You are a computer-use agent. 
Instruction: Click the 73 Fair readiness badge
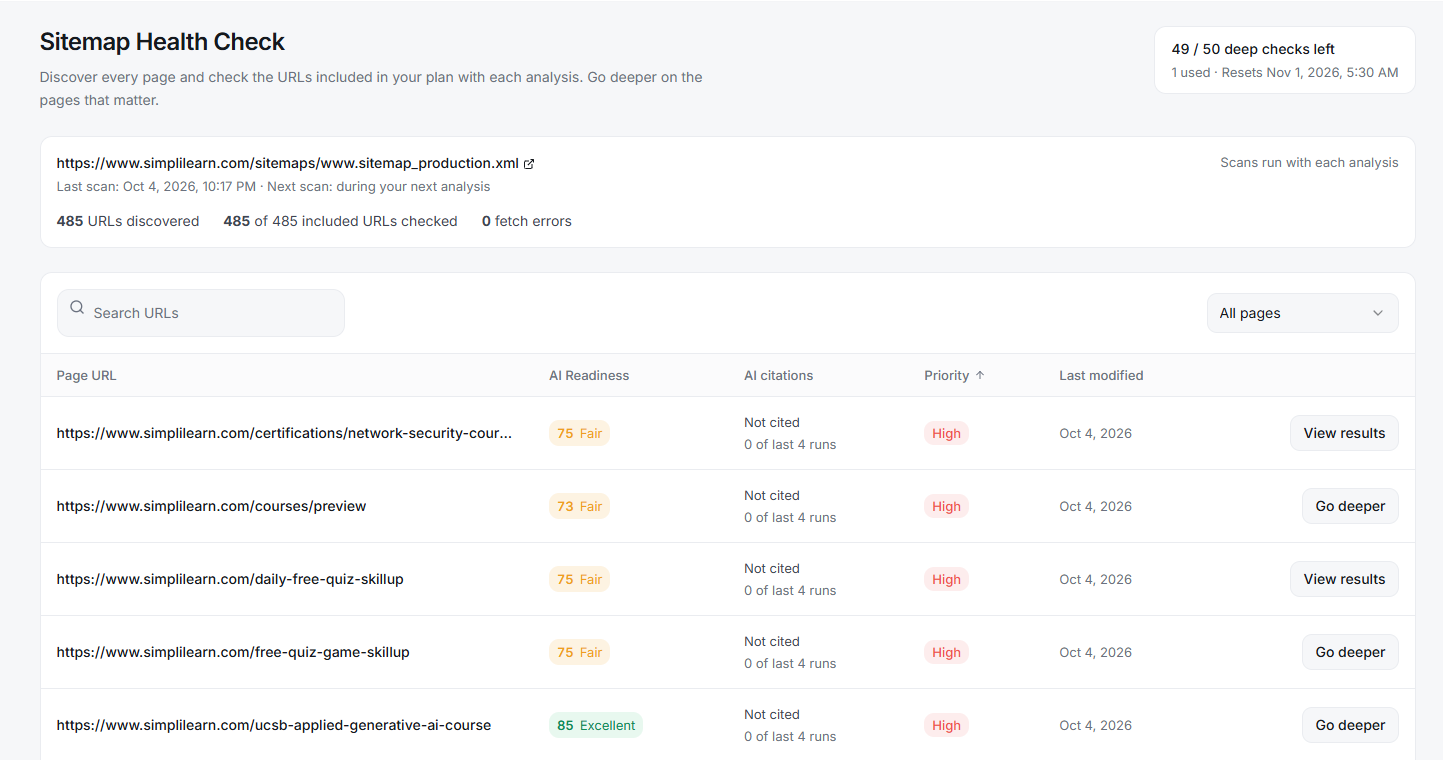tap(579, 506)
